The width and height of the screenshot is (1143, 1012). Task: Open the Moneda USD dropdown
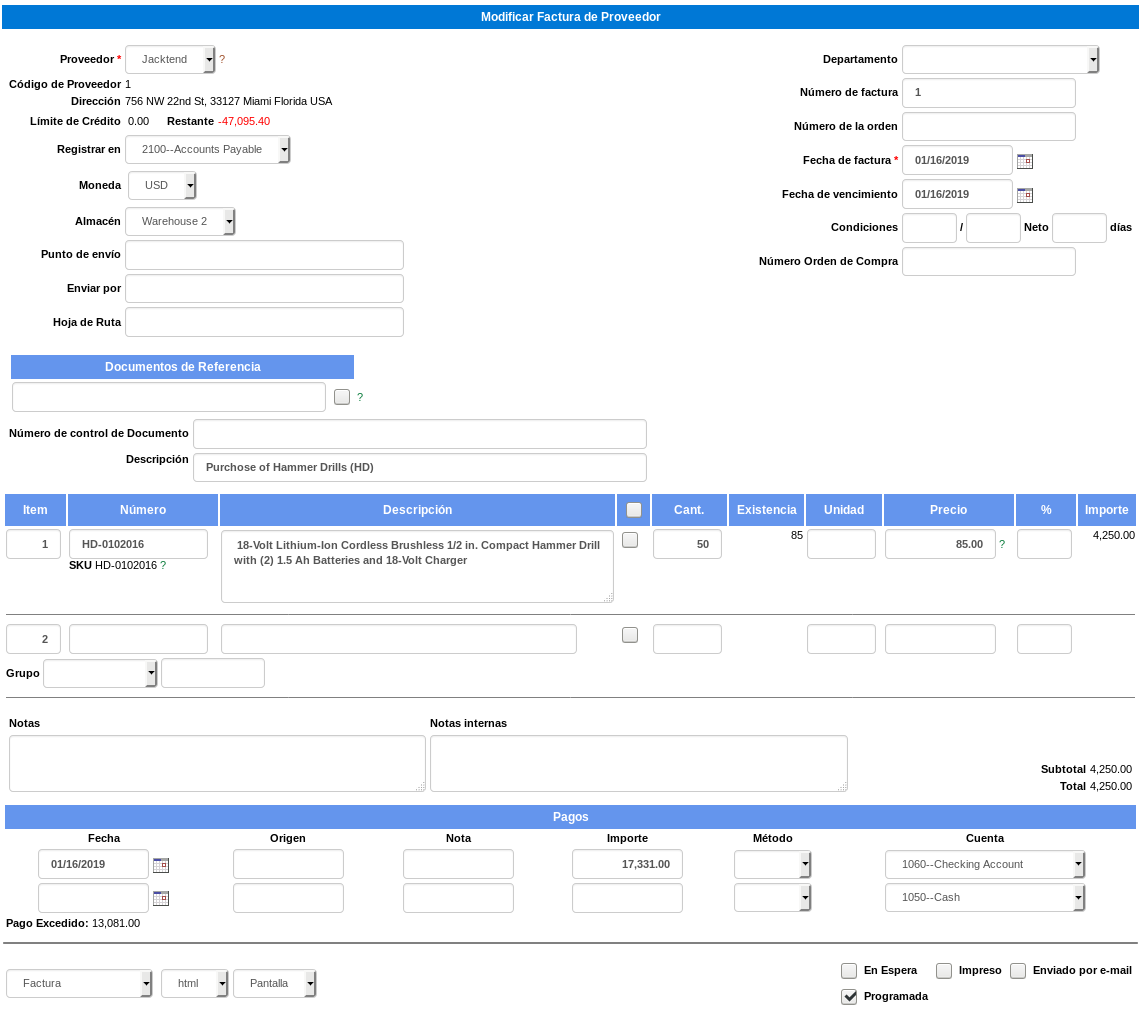[162, 185]
